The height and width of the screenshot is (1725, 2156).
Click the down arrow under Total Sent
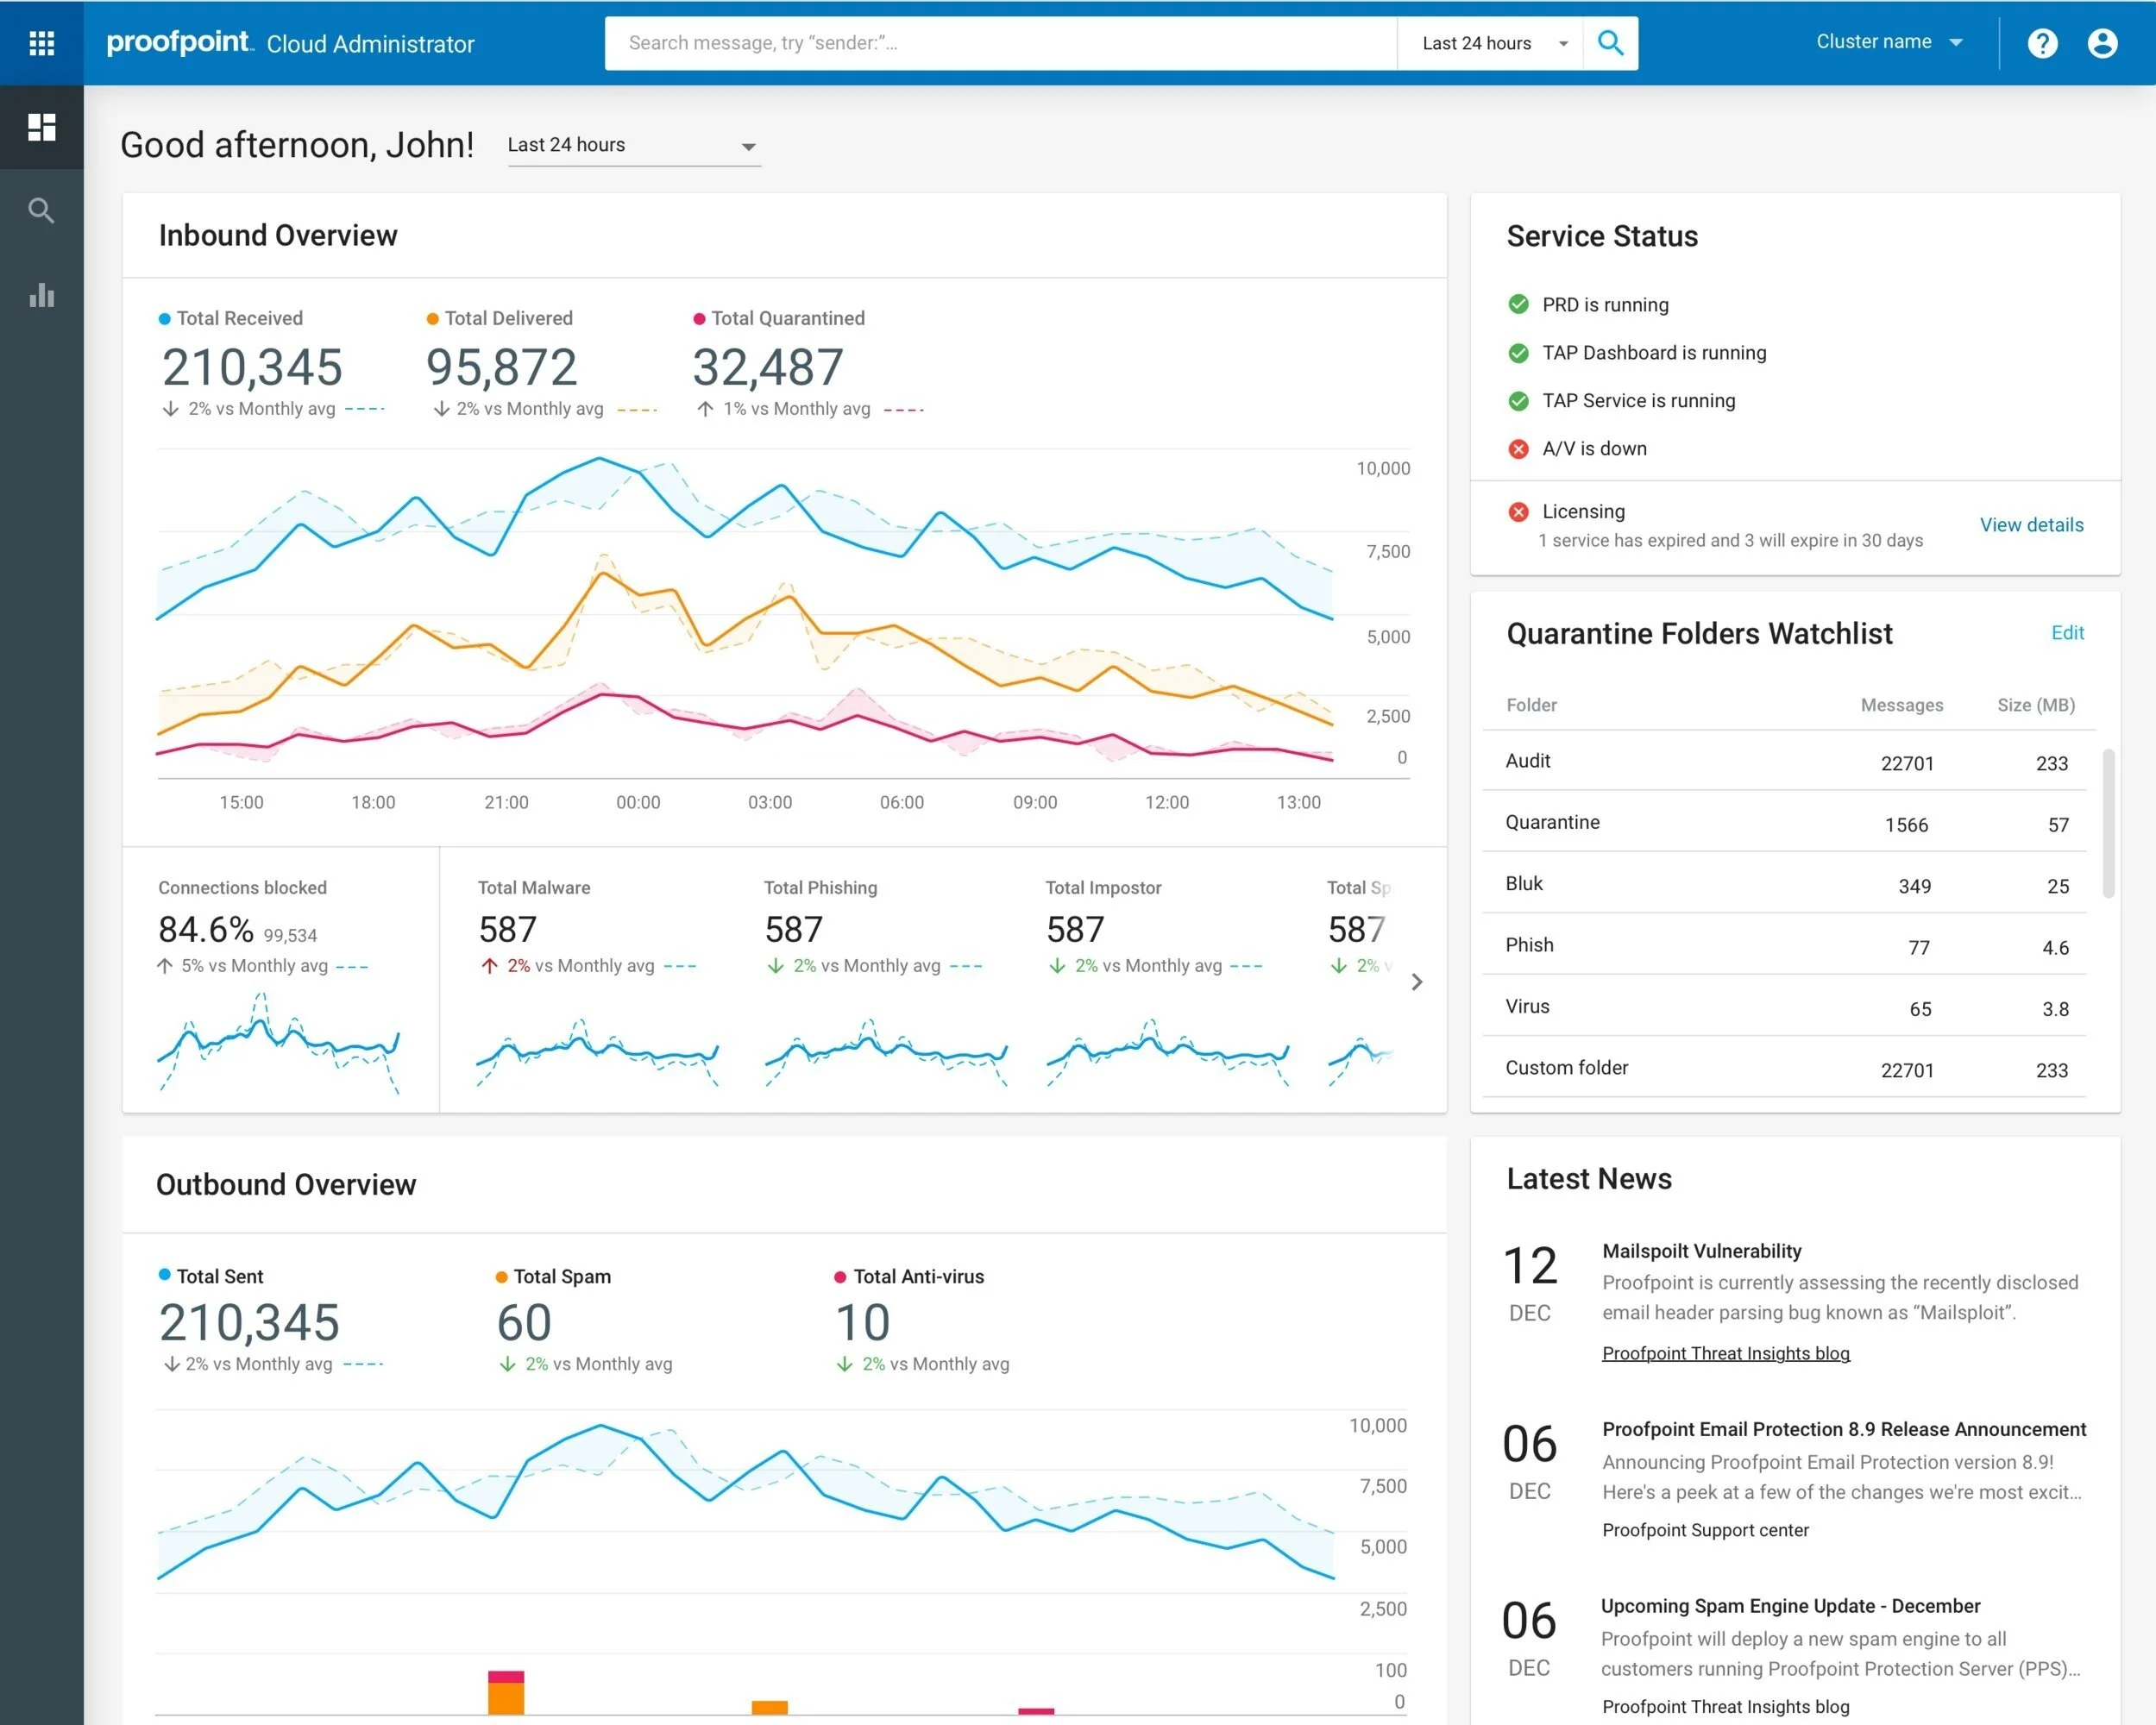point(171,1364)
